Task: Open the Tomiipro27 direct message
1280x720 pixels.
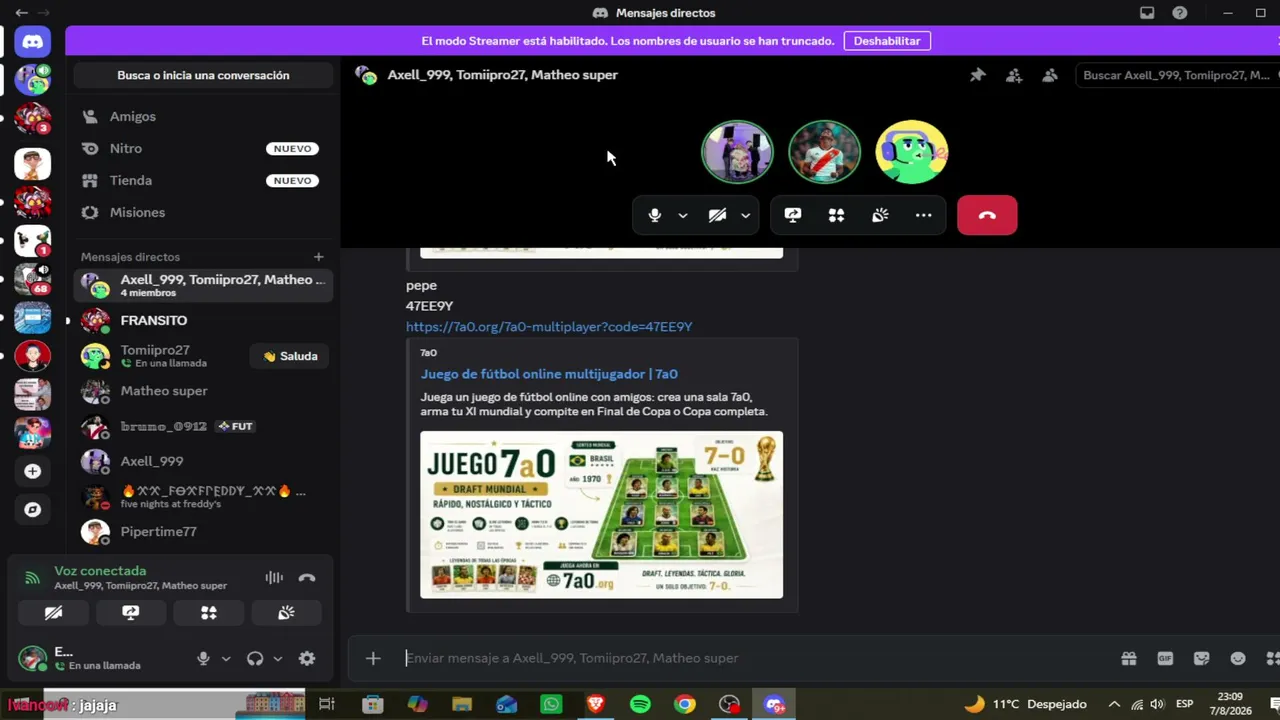Action: tap(160, 356)
